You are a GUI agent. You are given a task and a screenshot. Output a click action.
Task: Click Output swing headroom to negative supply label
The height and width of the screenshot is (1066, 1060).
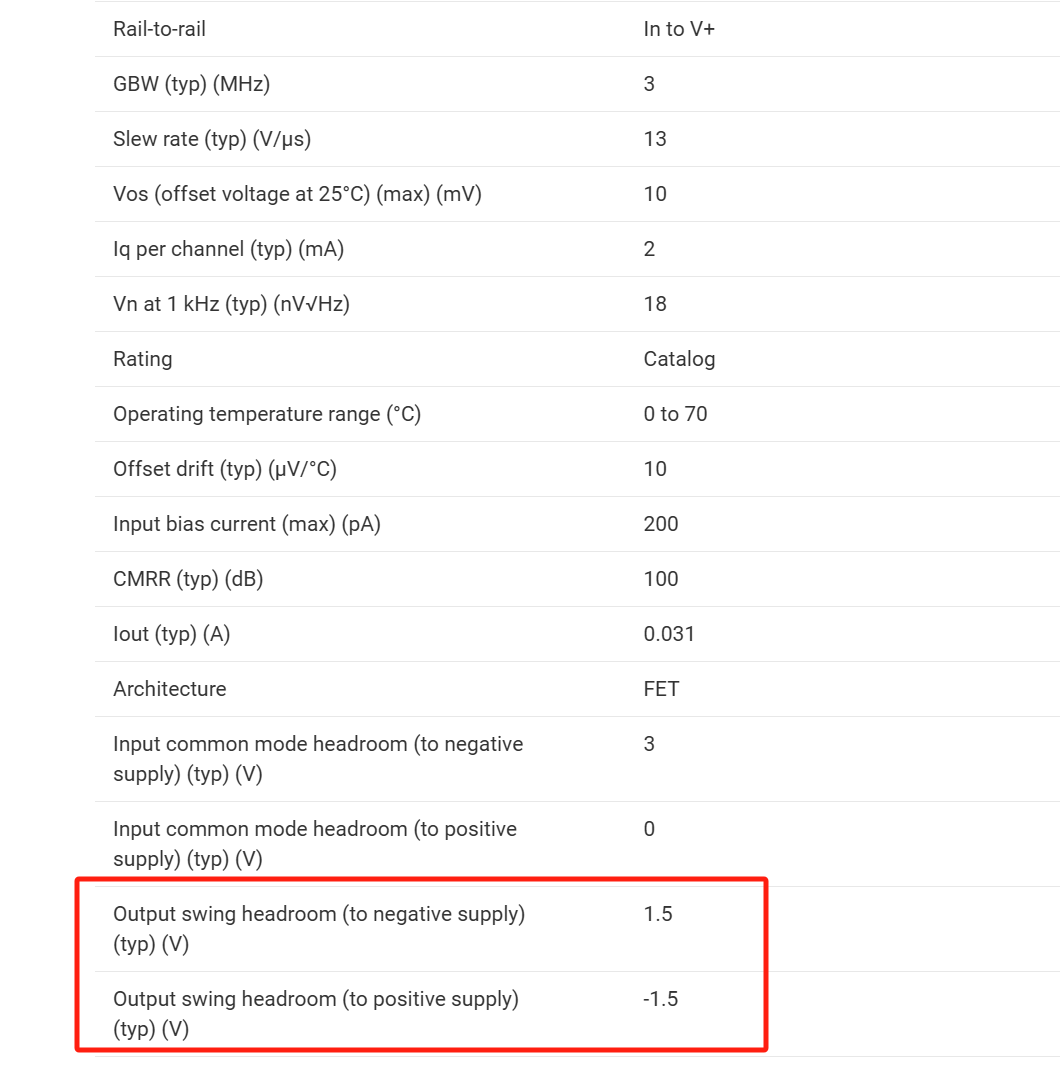(318, 929)
